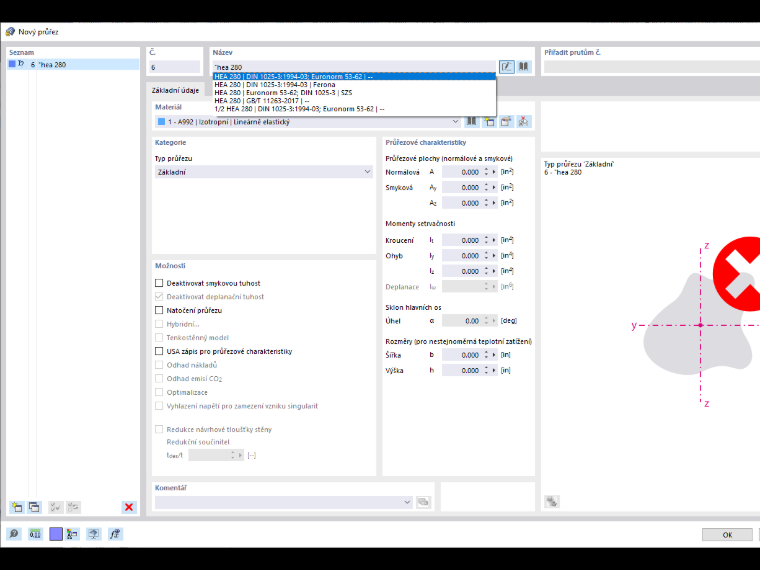The image size is (760, 570).
Task: Click the Název input field
Action: (354, 67)
